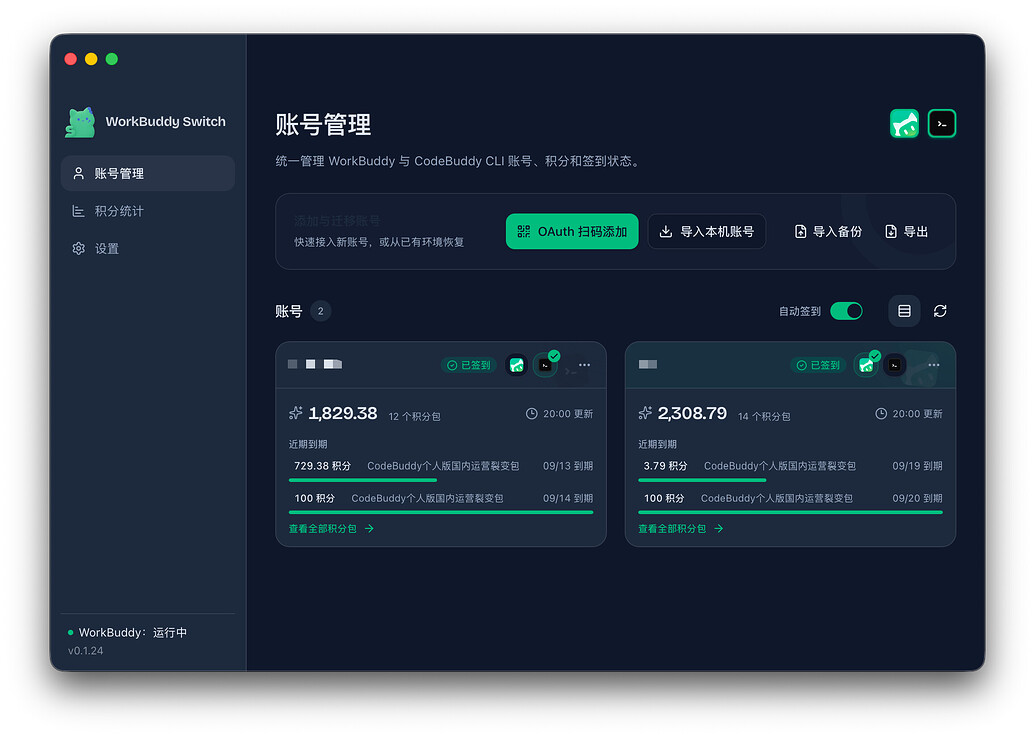Viewport: 1035px width, 736px height.
Task: Select 账号管理 in the sidebar
Action: tap(148, 174)
